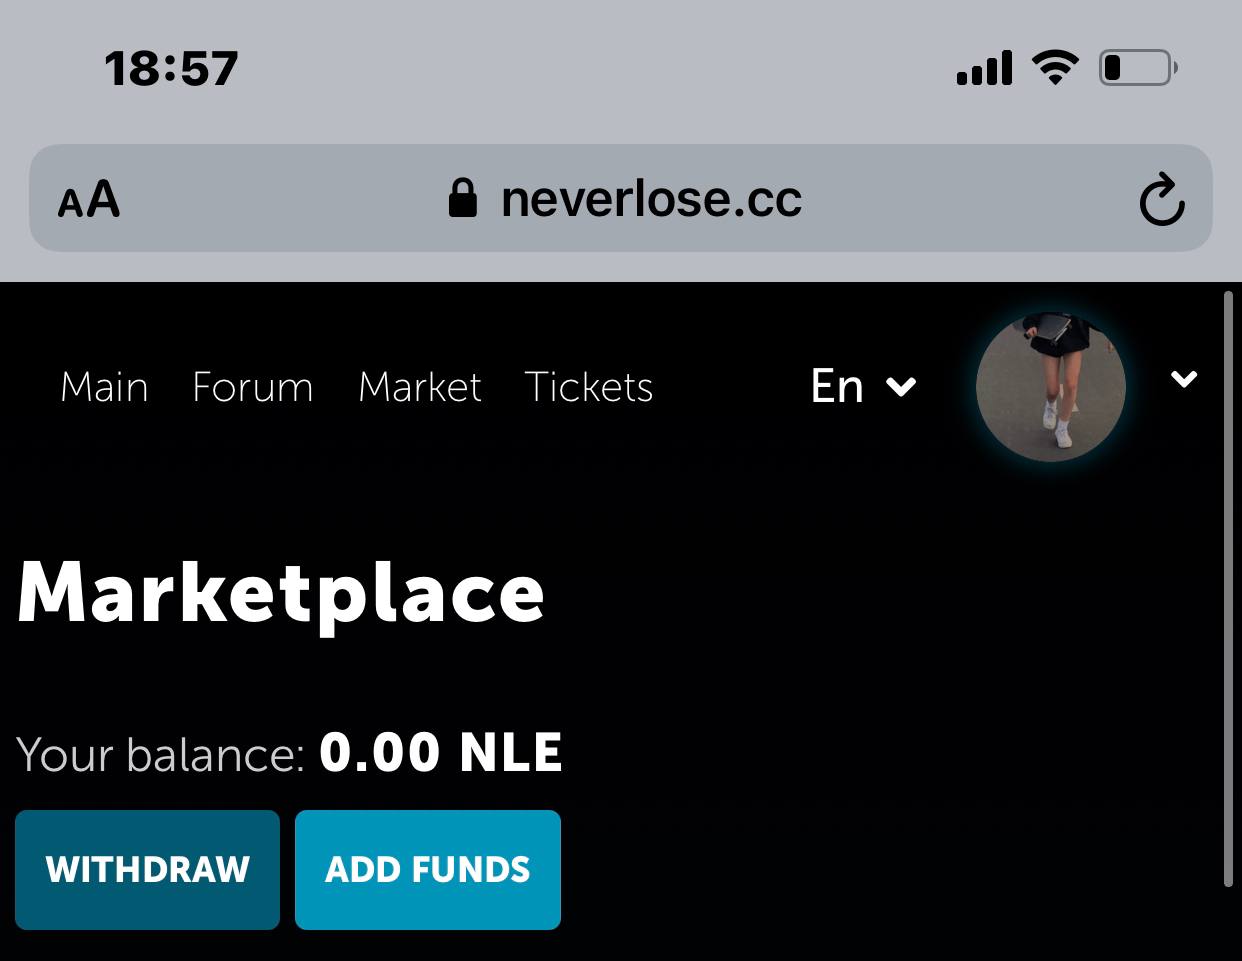The width and height of the screenshot is (1242, 961).
Task: Tap the cellular signal bars icon
Action: click(x=984, y=68)
